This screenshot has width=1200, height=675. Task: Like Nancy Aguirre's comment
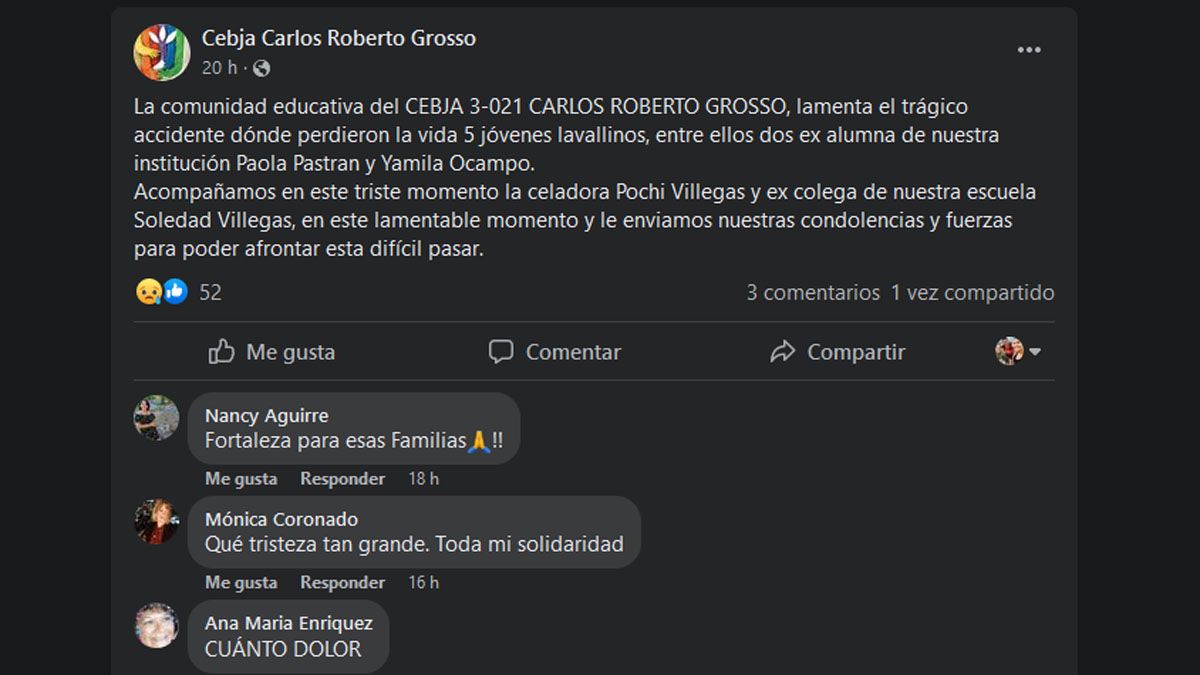point(241,479)
